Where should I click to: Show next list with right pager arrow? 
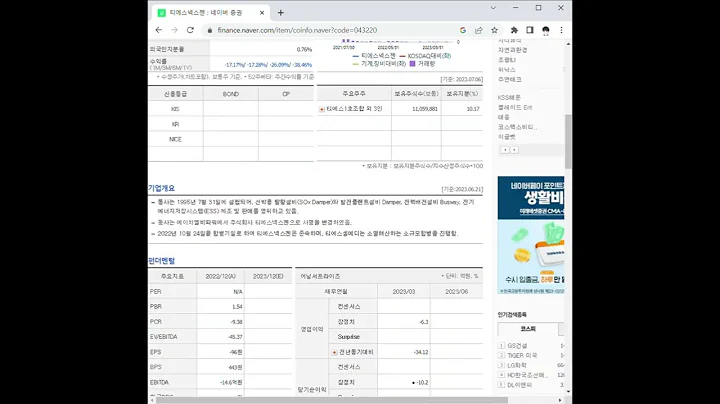tap(514, 150)
